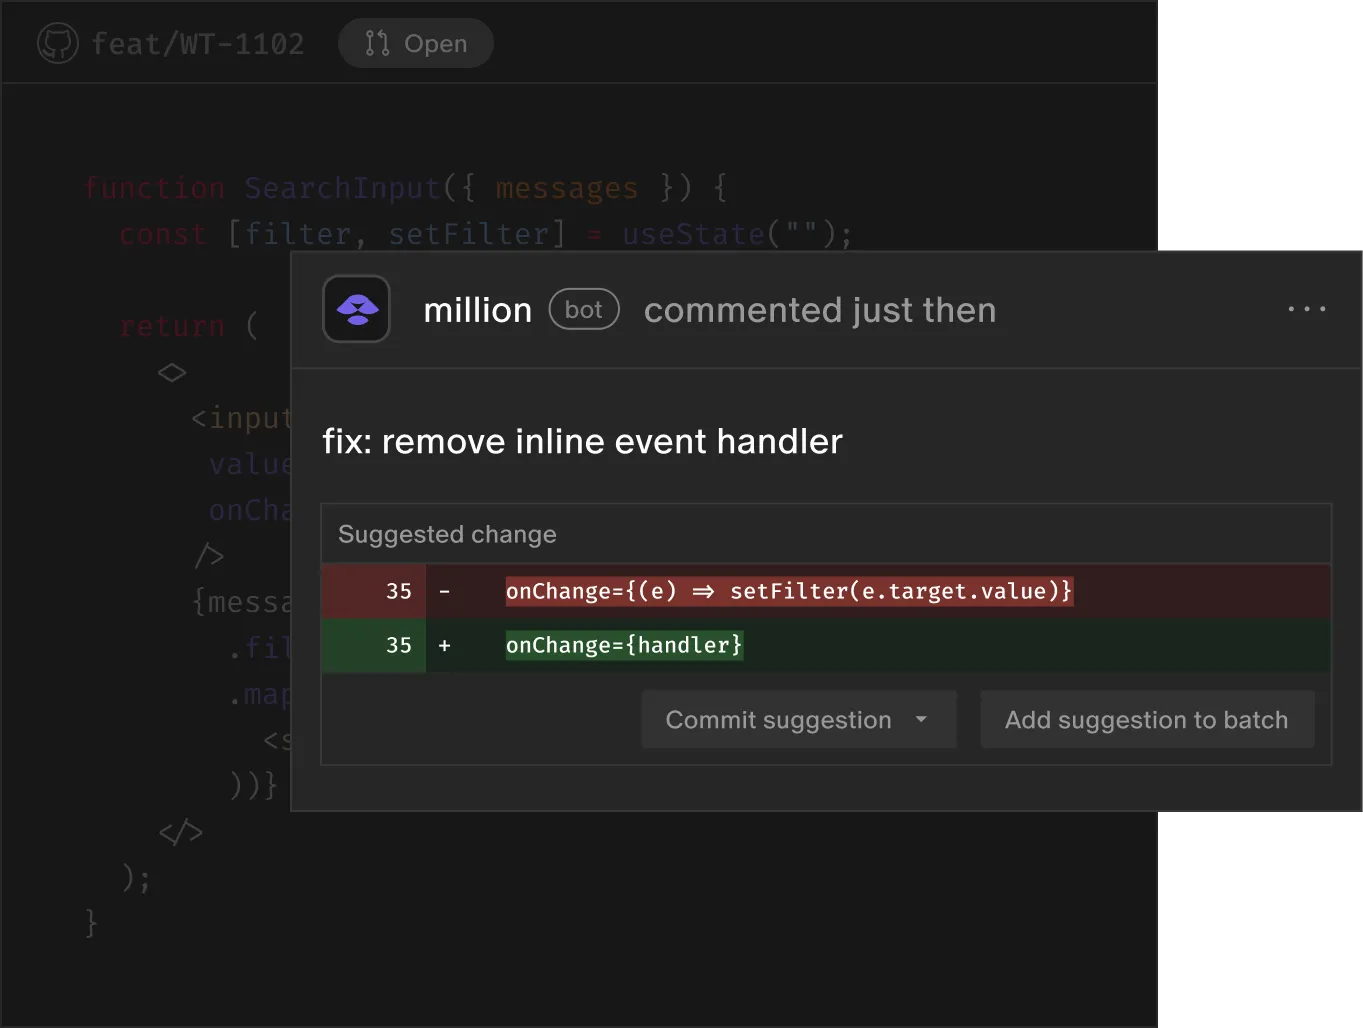Image resolution: width=1363 pixels, height=1028 pixels.
Task: Open the Suggested change header
Action: pos(446,534)
